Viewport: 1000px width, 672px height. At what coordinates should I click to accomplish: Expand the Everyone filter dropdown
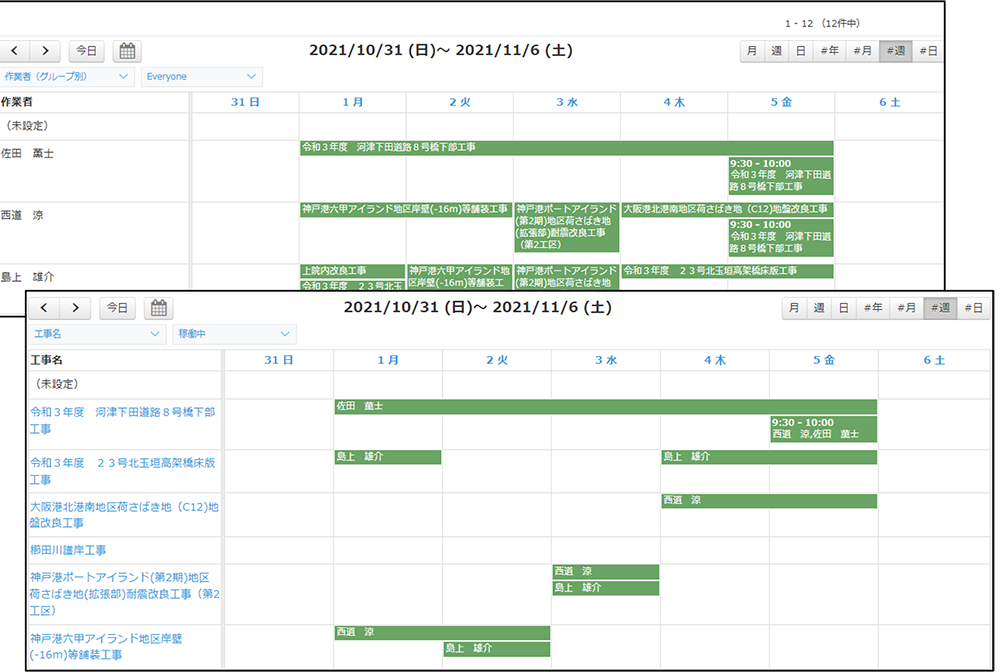tap(201, 77)
